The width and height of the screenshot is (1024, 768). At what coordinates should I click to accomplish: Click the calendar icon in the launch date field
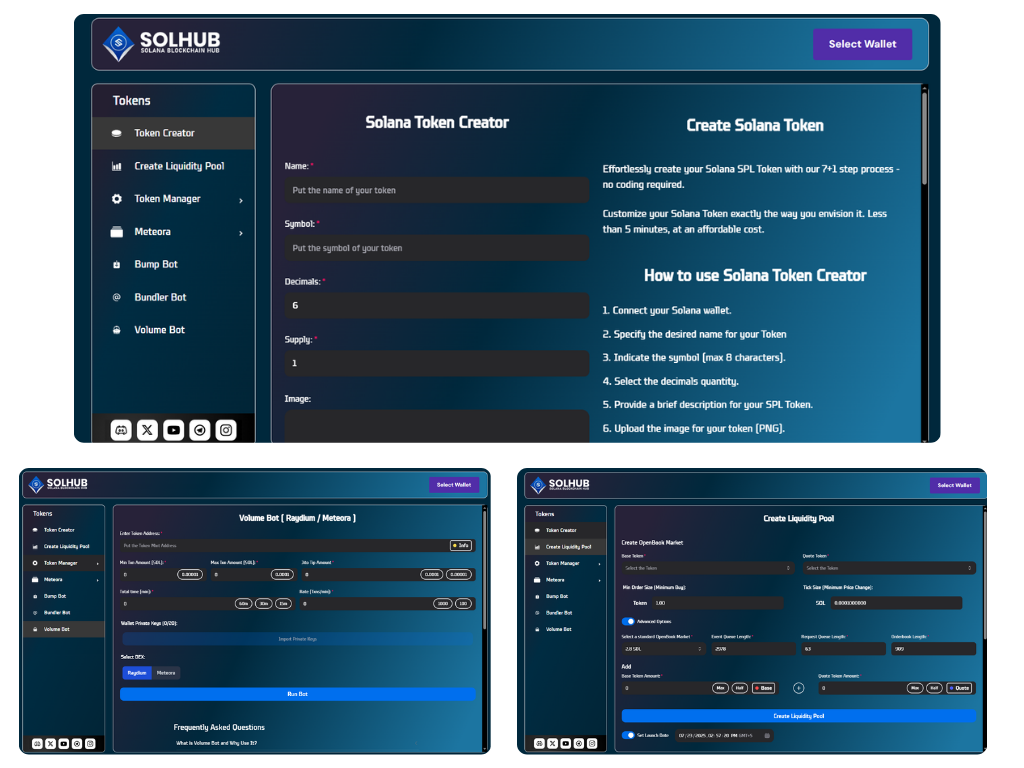click(x=767, y=735)
